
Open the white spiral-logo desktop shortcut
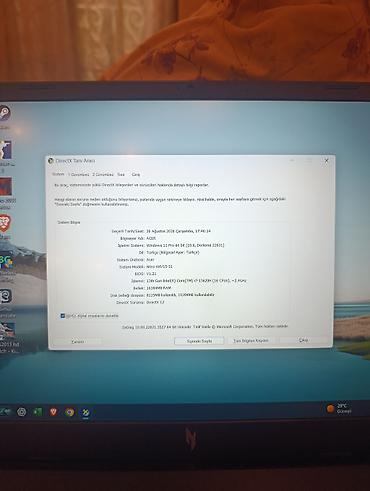6,296
